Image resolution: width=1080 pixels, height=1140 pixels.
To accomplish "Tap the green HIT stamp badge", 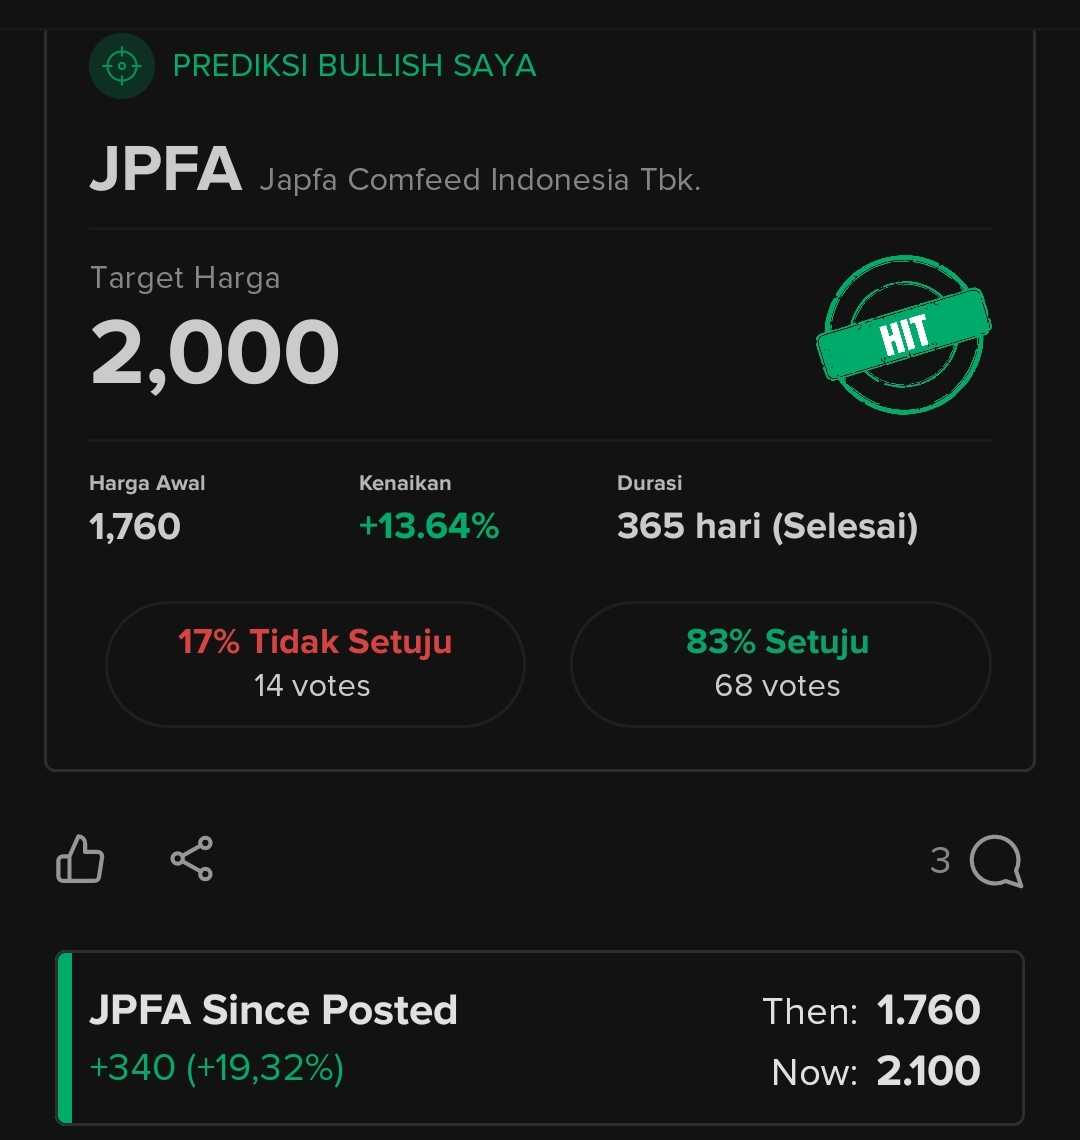I will pyautogui.click(x=903, y=334).
